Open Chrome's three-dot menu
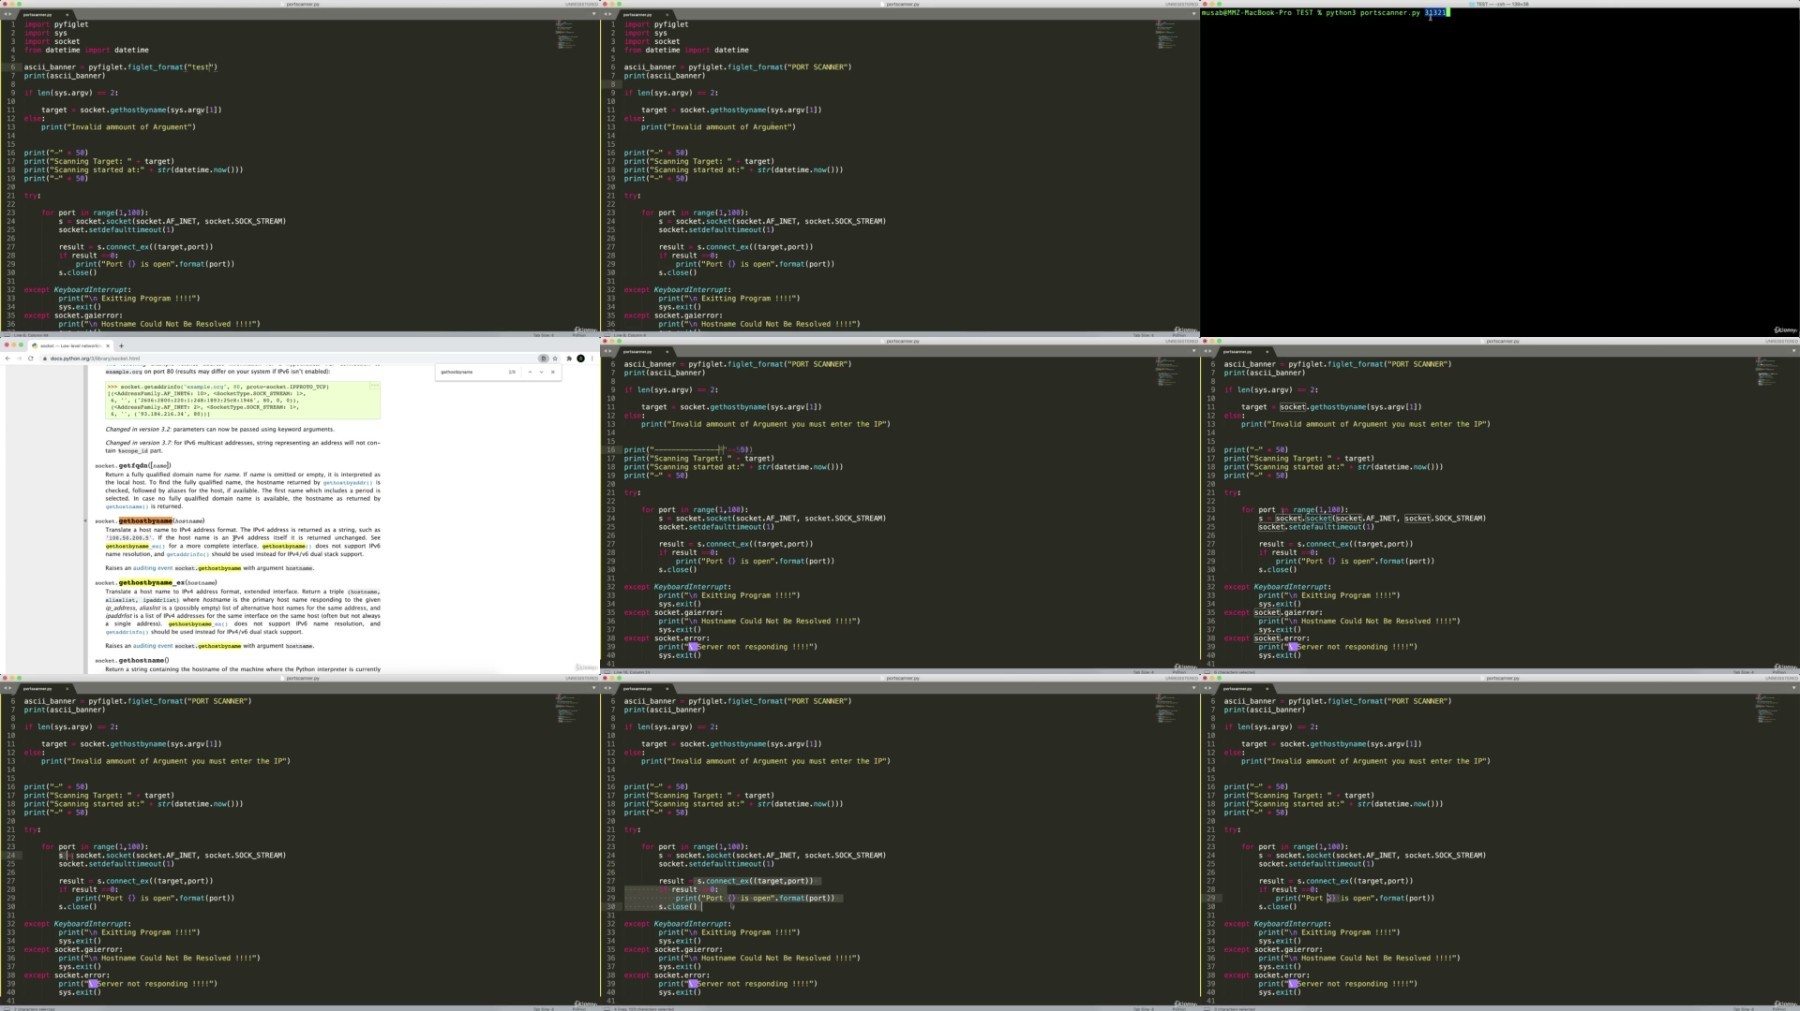This screenshot has height=1011, width=1800. coord(592,358)
